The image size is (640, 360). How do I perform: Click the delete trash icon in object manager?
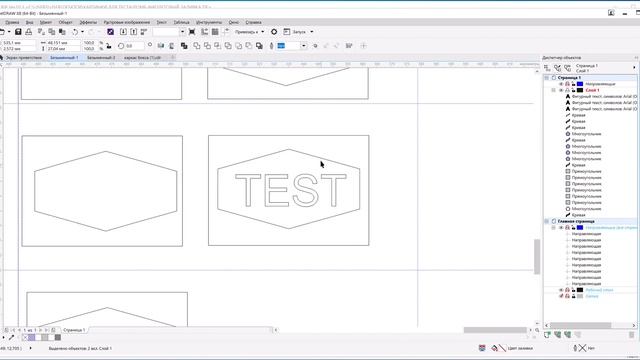point(632,335)
